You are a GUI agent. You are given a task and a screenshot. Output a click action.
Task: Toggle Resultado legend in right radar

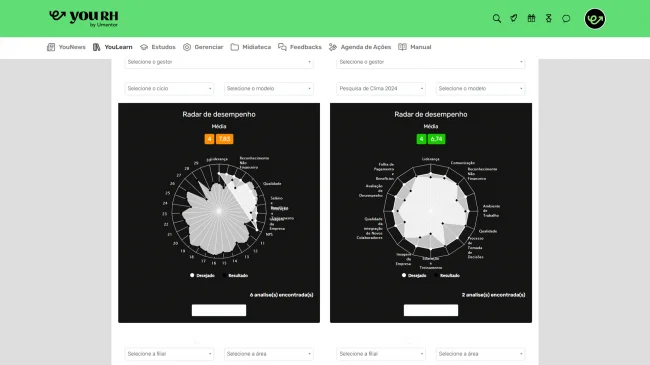pyautogui.click(x=447, y=275)
